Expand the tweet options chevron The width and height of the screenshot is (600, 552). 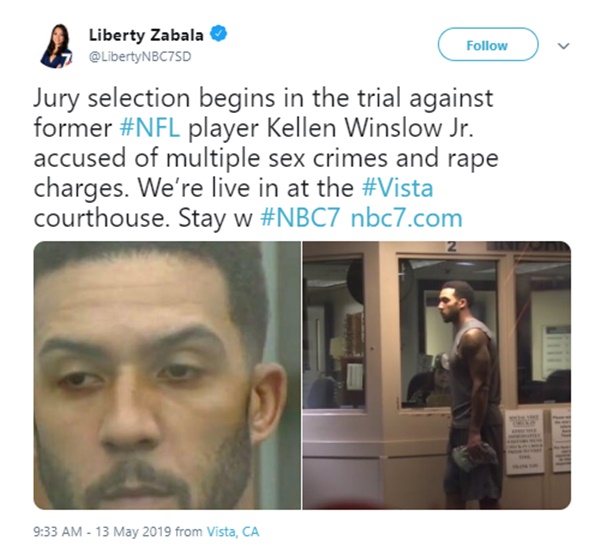coord(564,46)
